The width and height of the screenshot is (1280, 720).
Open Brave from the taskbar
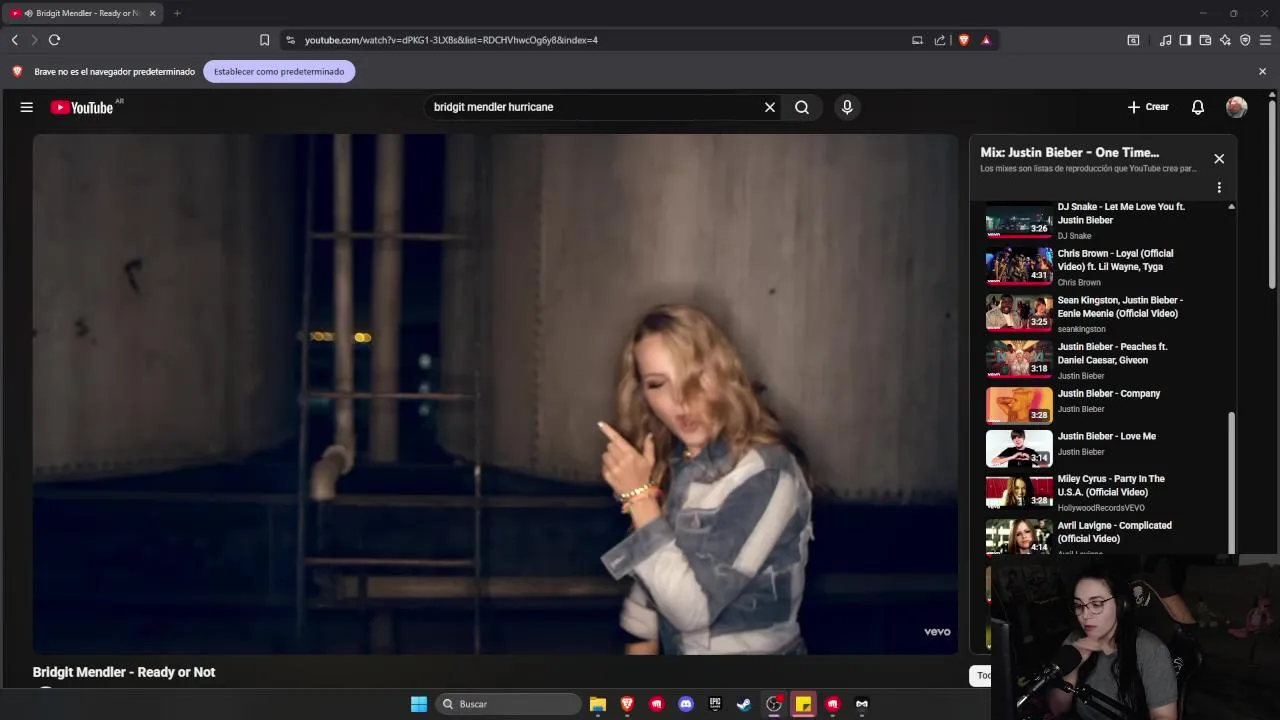(627, 704)
